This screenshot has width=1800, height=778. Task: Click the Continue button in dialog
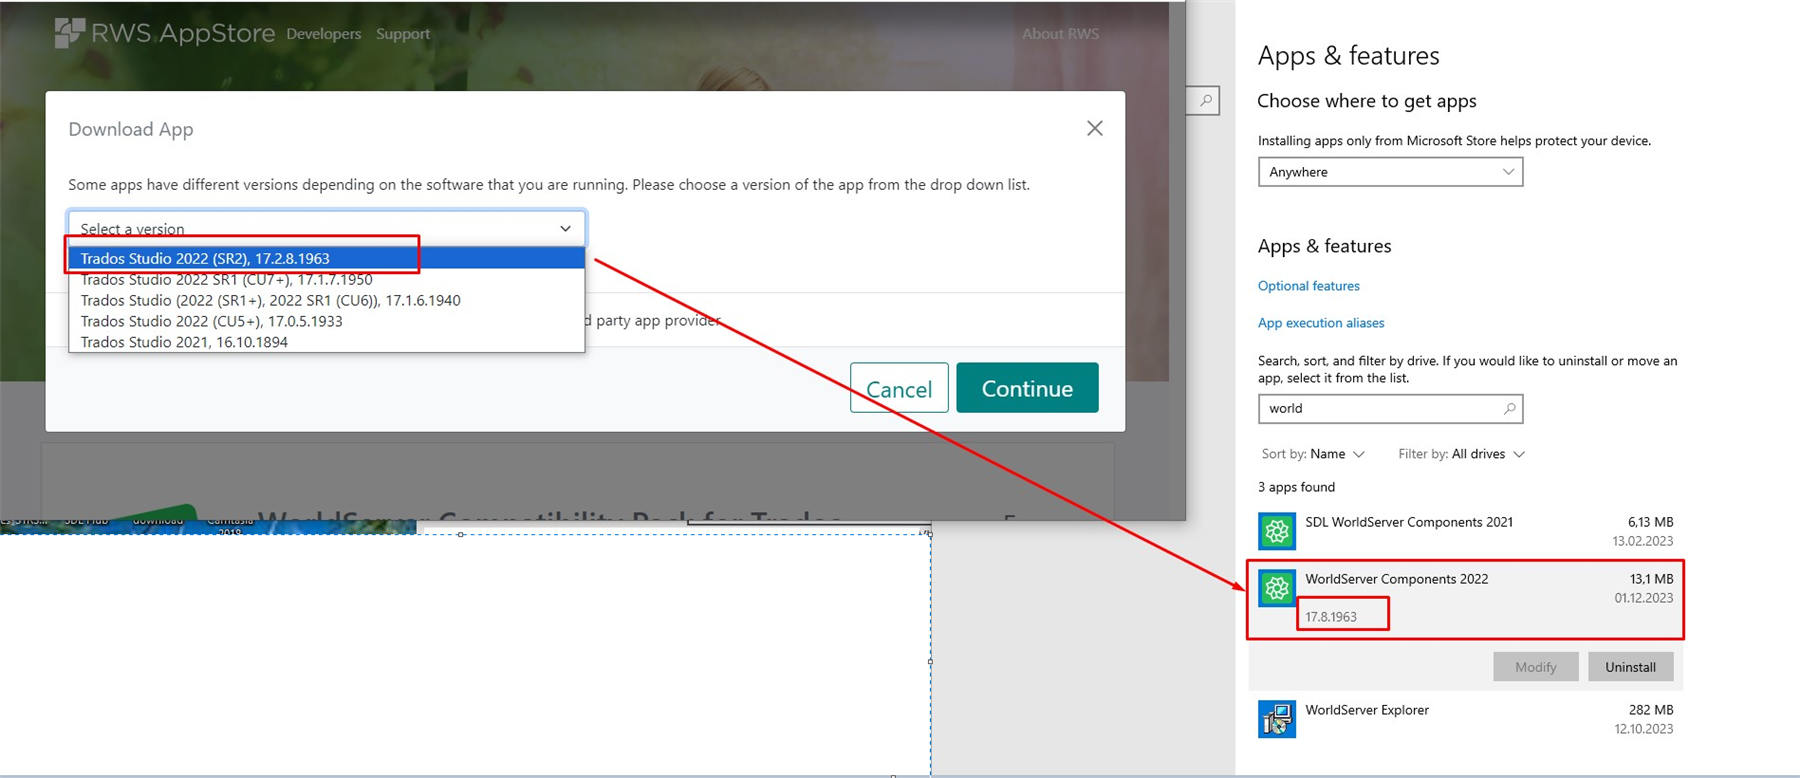coord(1027,387)
